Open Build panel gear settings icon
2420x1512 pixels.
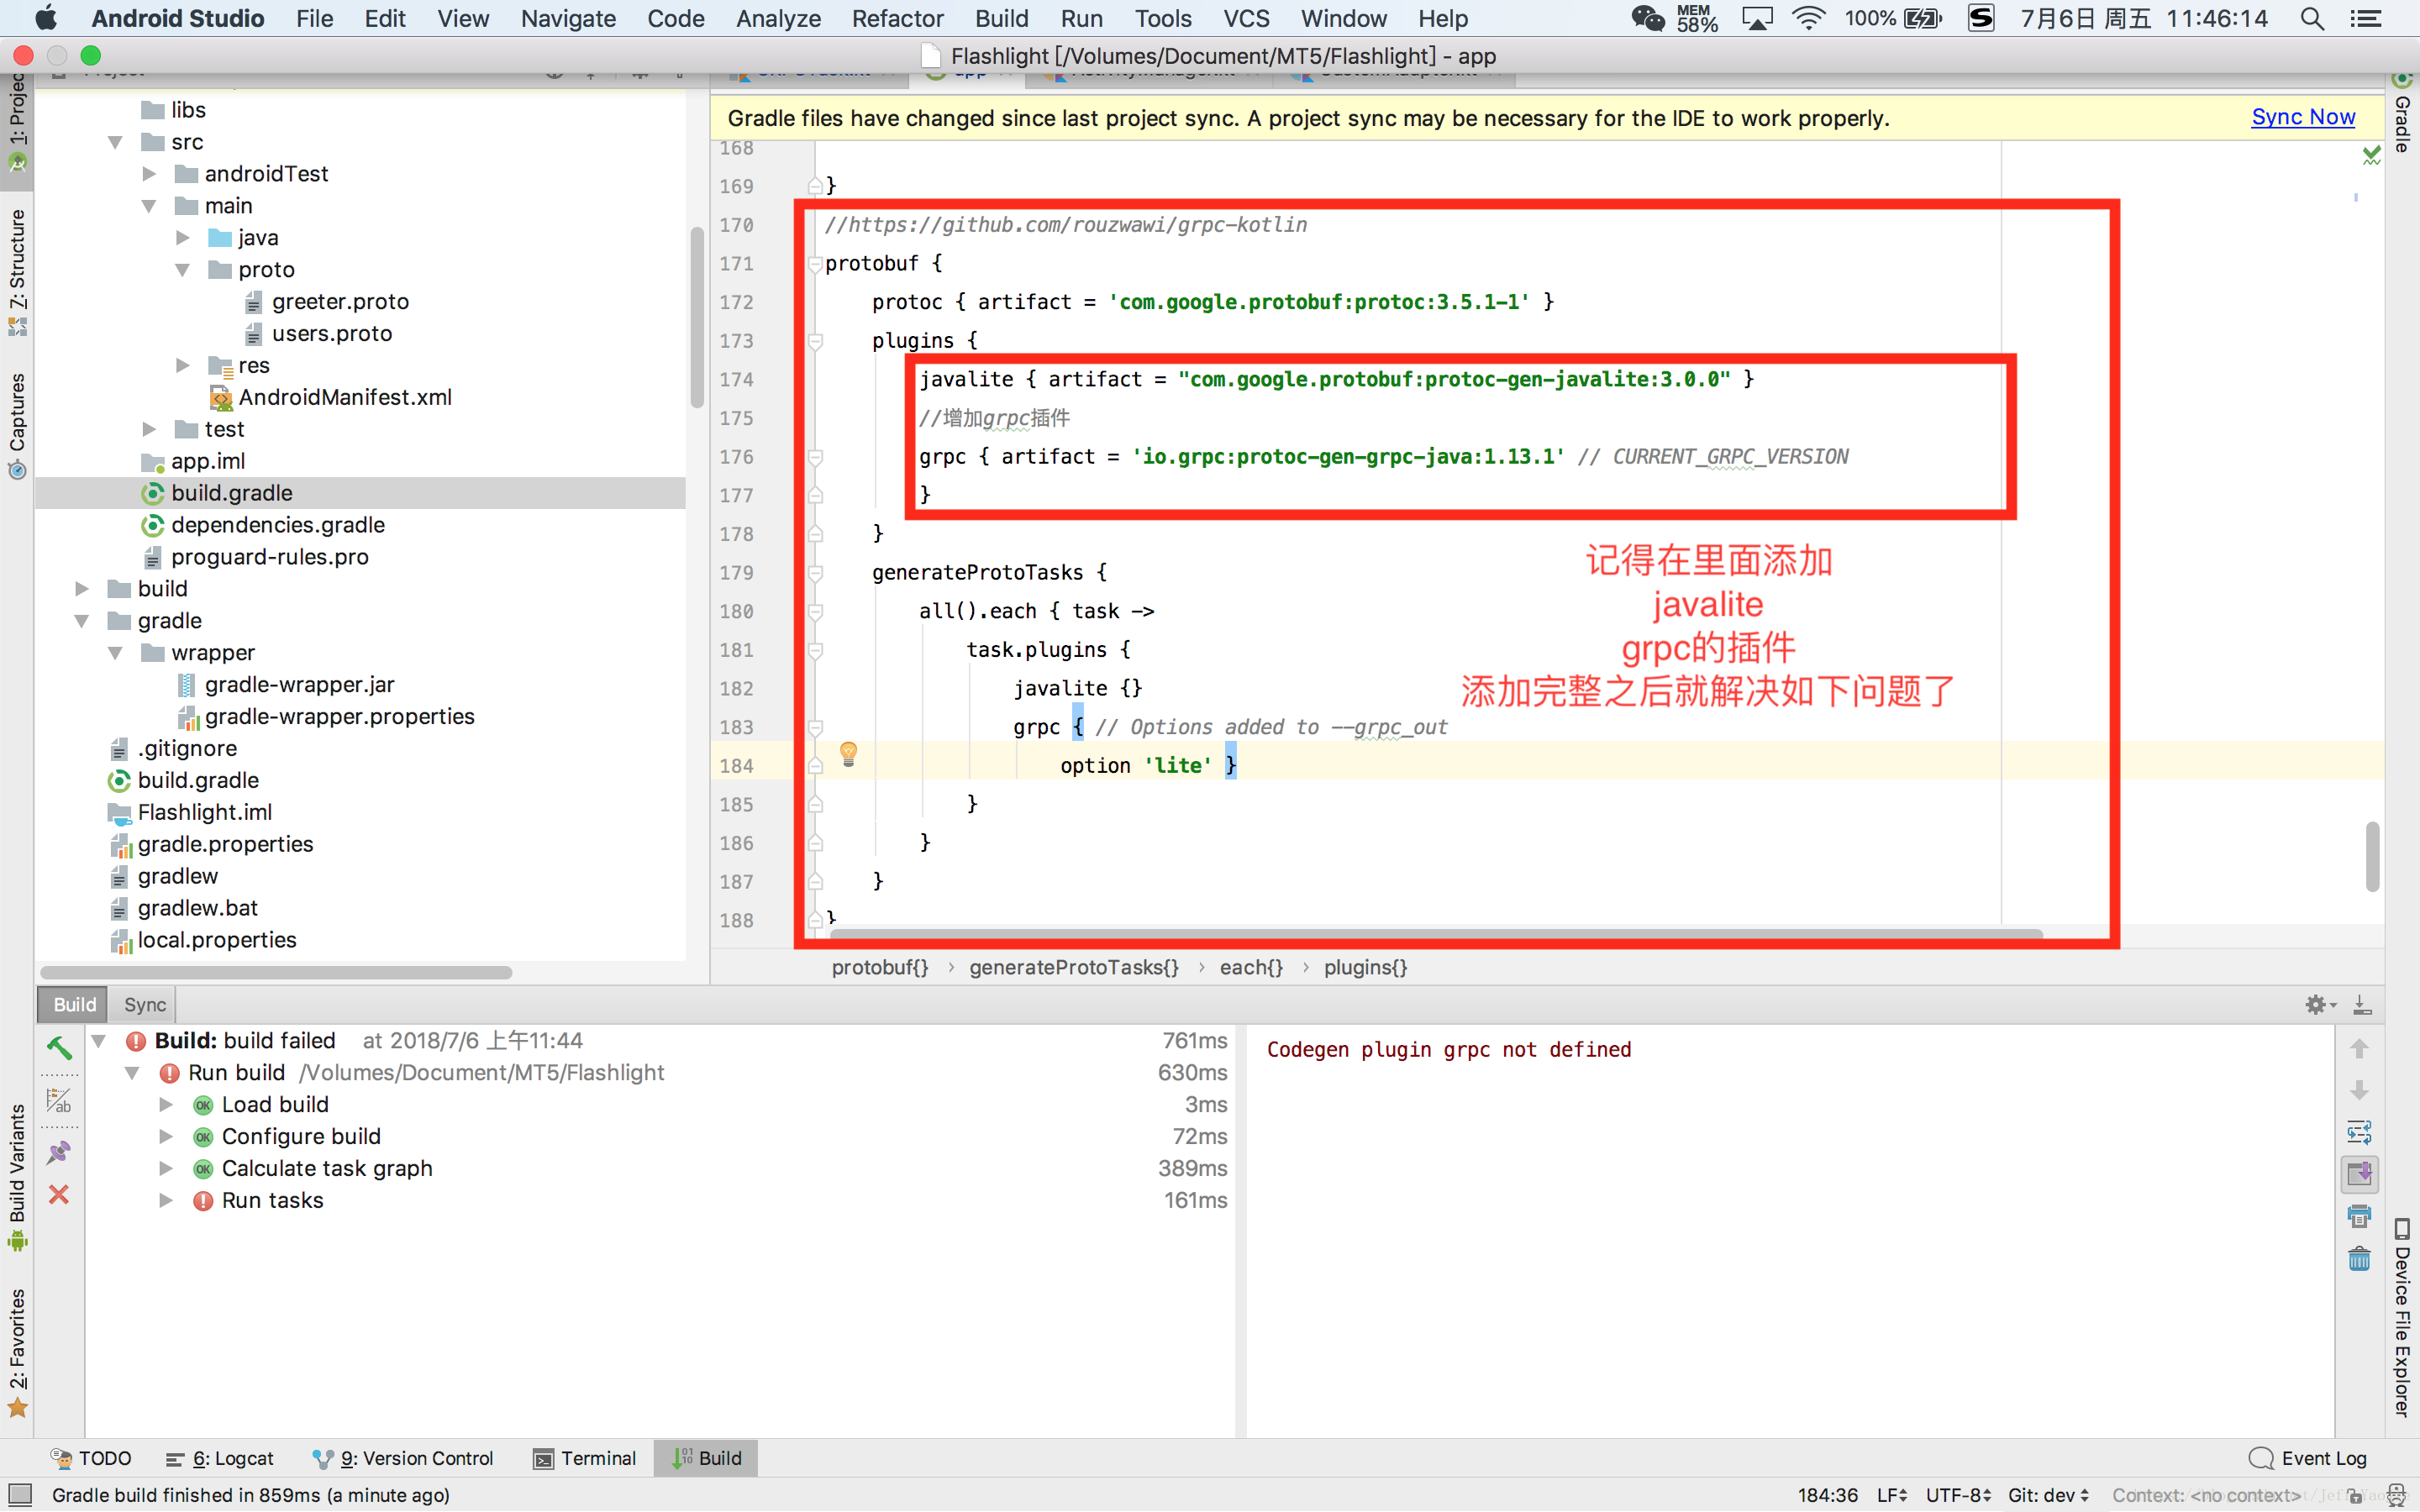coord(2316,1005)
